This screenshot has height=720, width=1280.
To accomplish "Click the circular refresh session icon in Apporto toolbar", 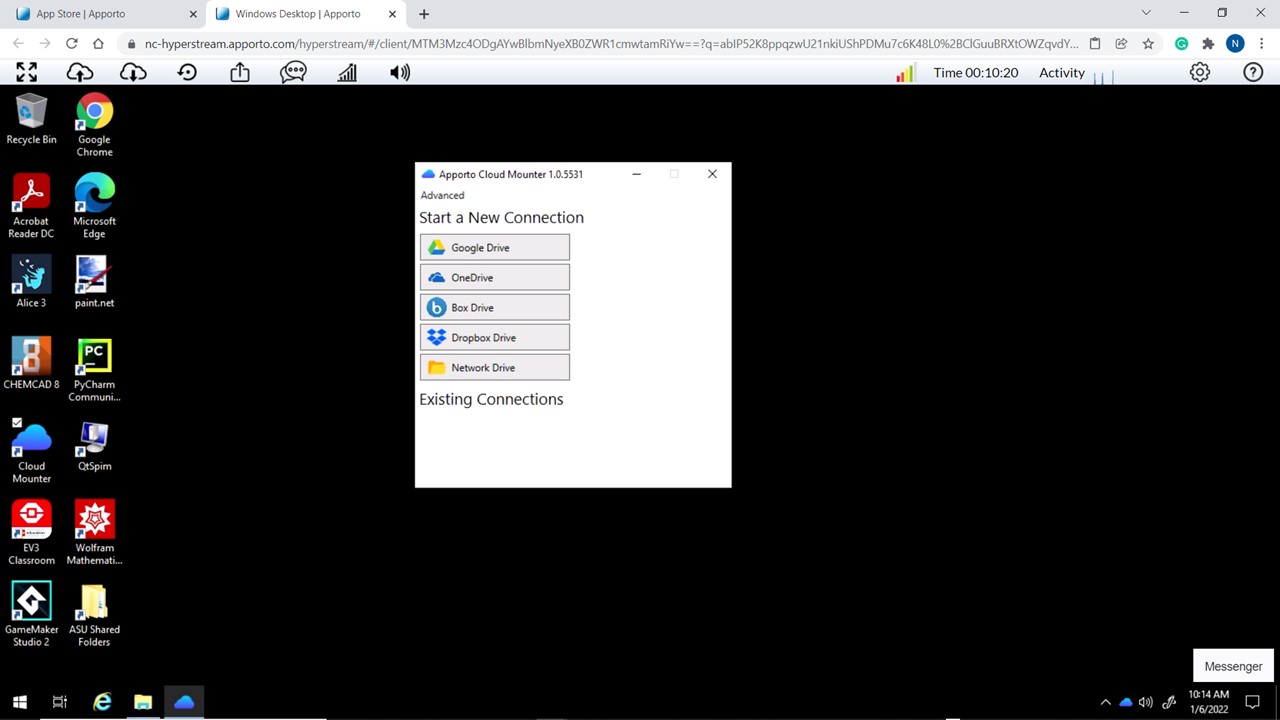I will (x=187, y=72).
